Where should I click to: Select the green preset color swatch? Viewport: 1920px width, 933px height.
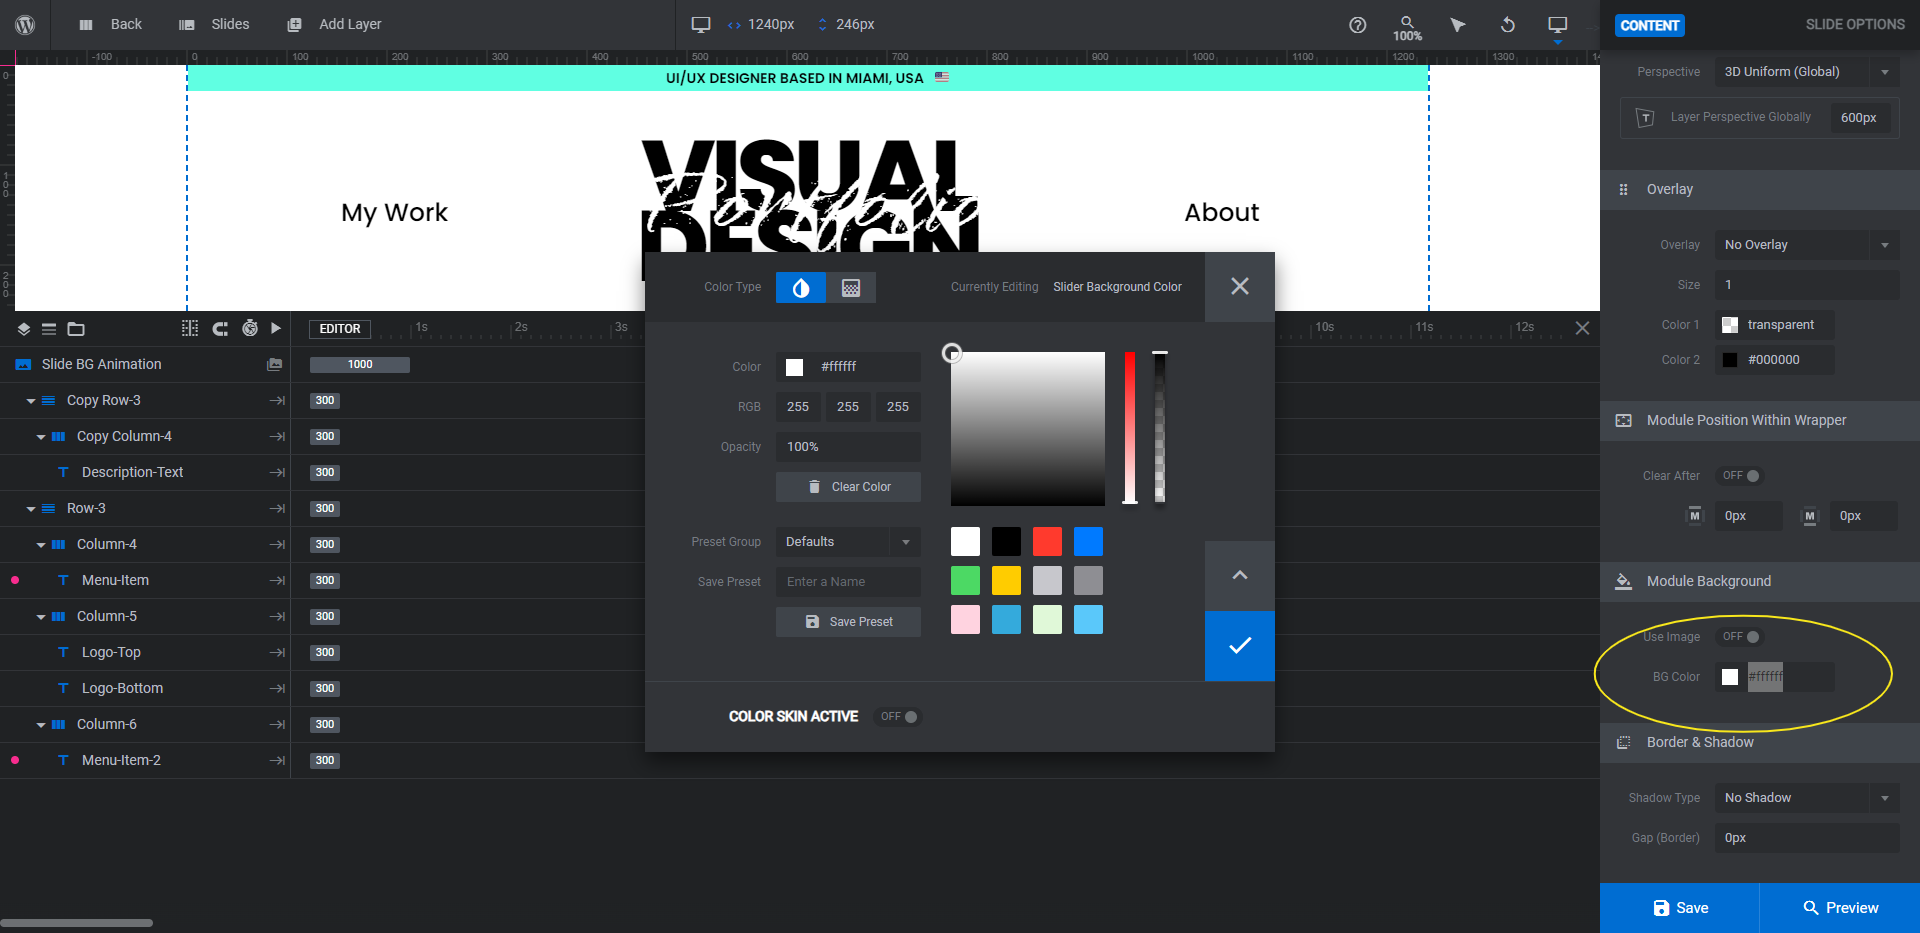pyautogui.click(x=965, y=581)
